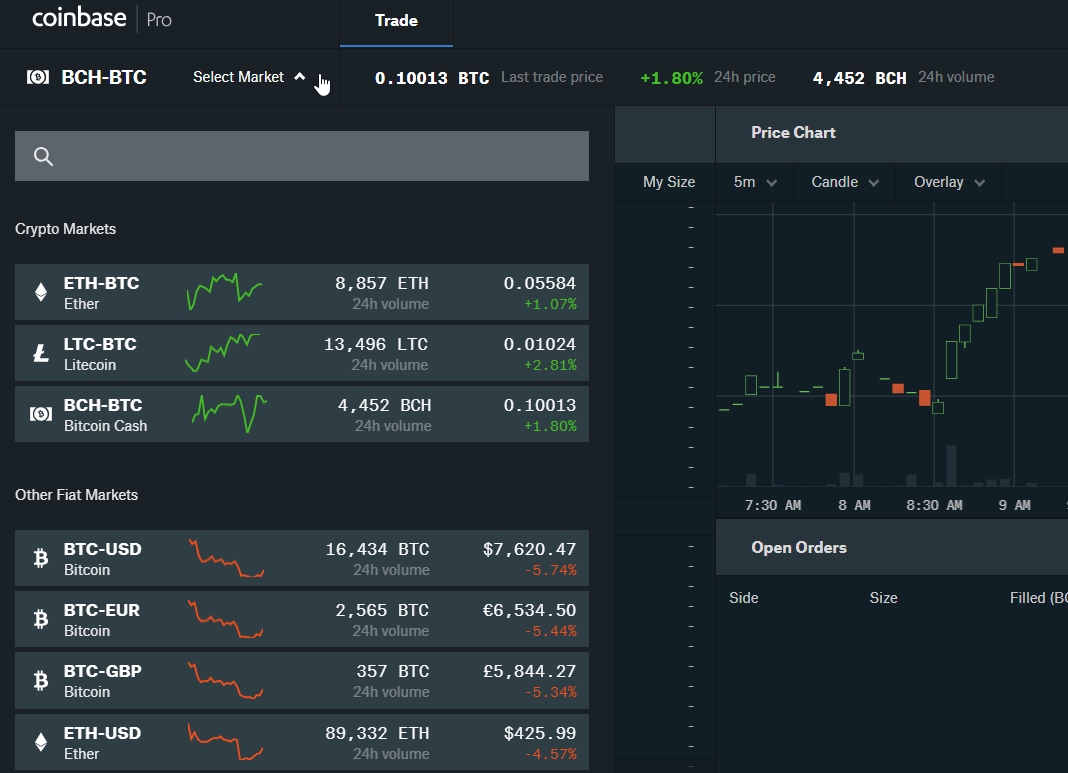Click the -5.74% change in BTC-USD row
The height and width of the screenshot is (773, 1068).
550,570
